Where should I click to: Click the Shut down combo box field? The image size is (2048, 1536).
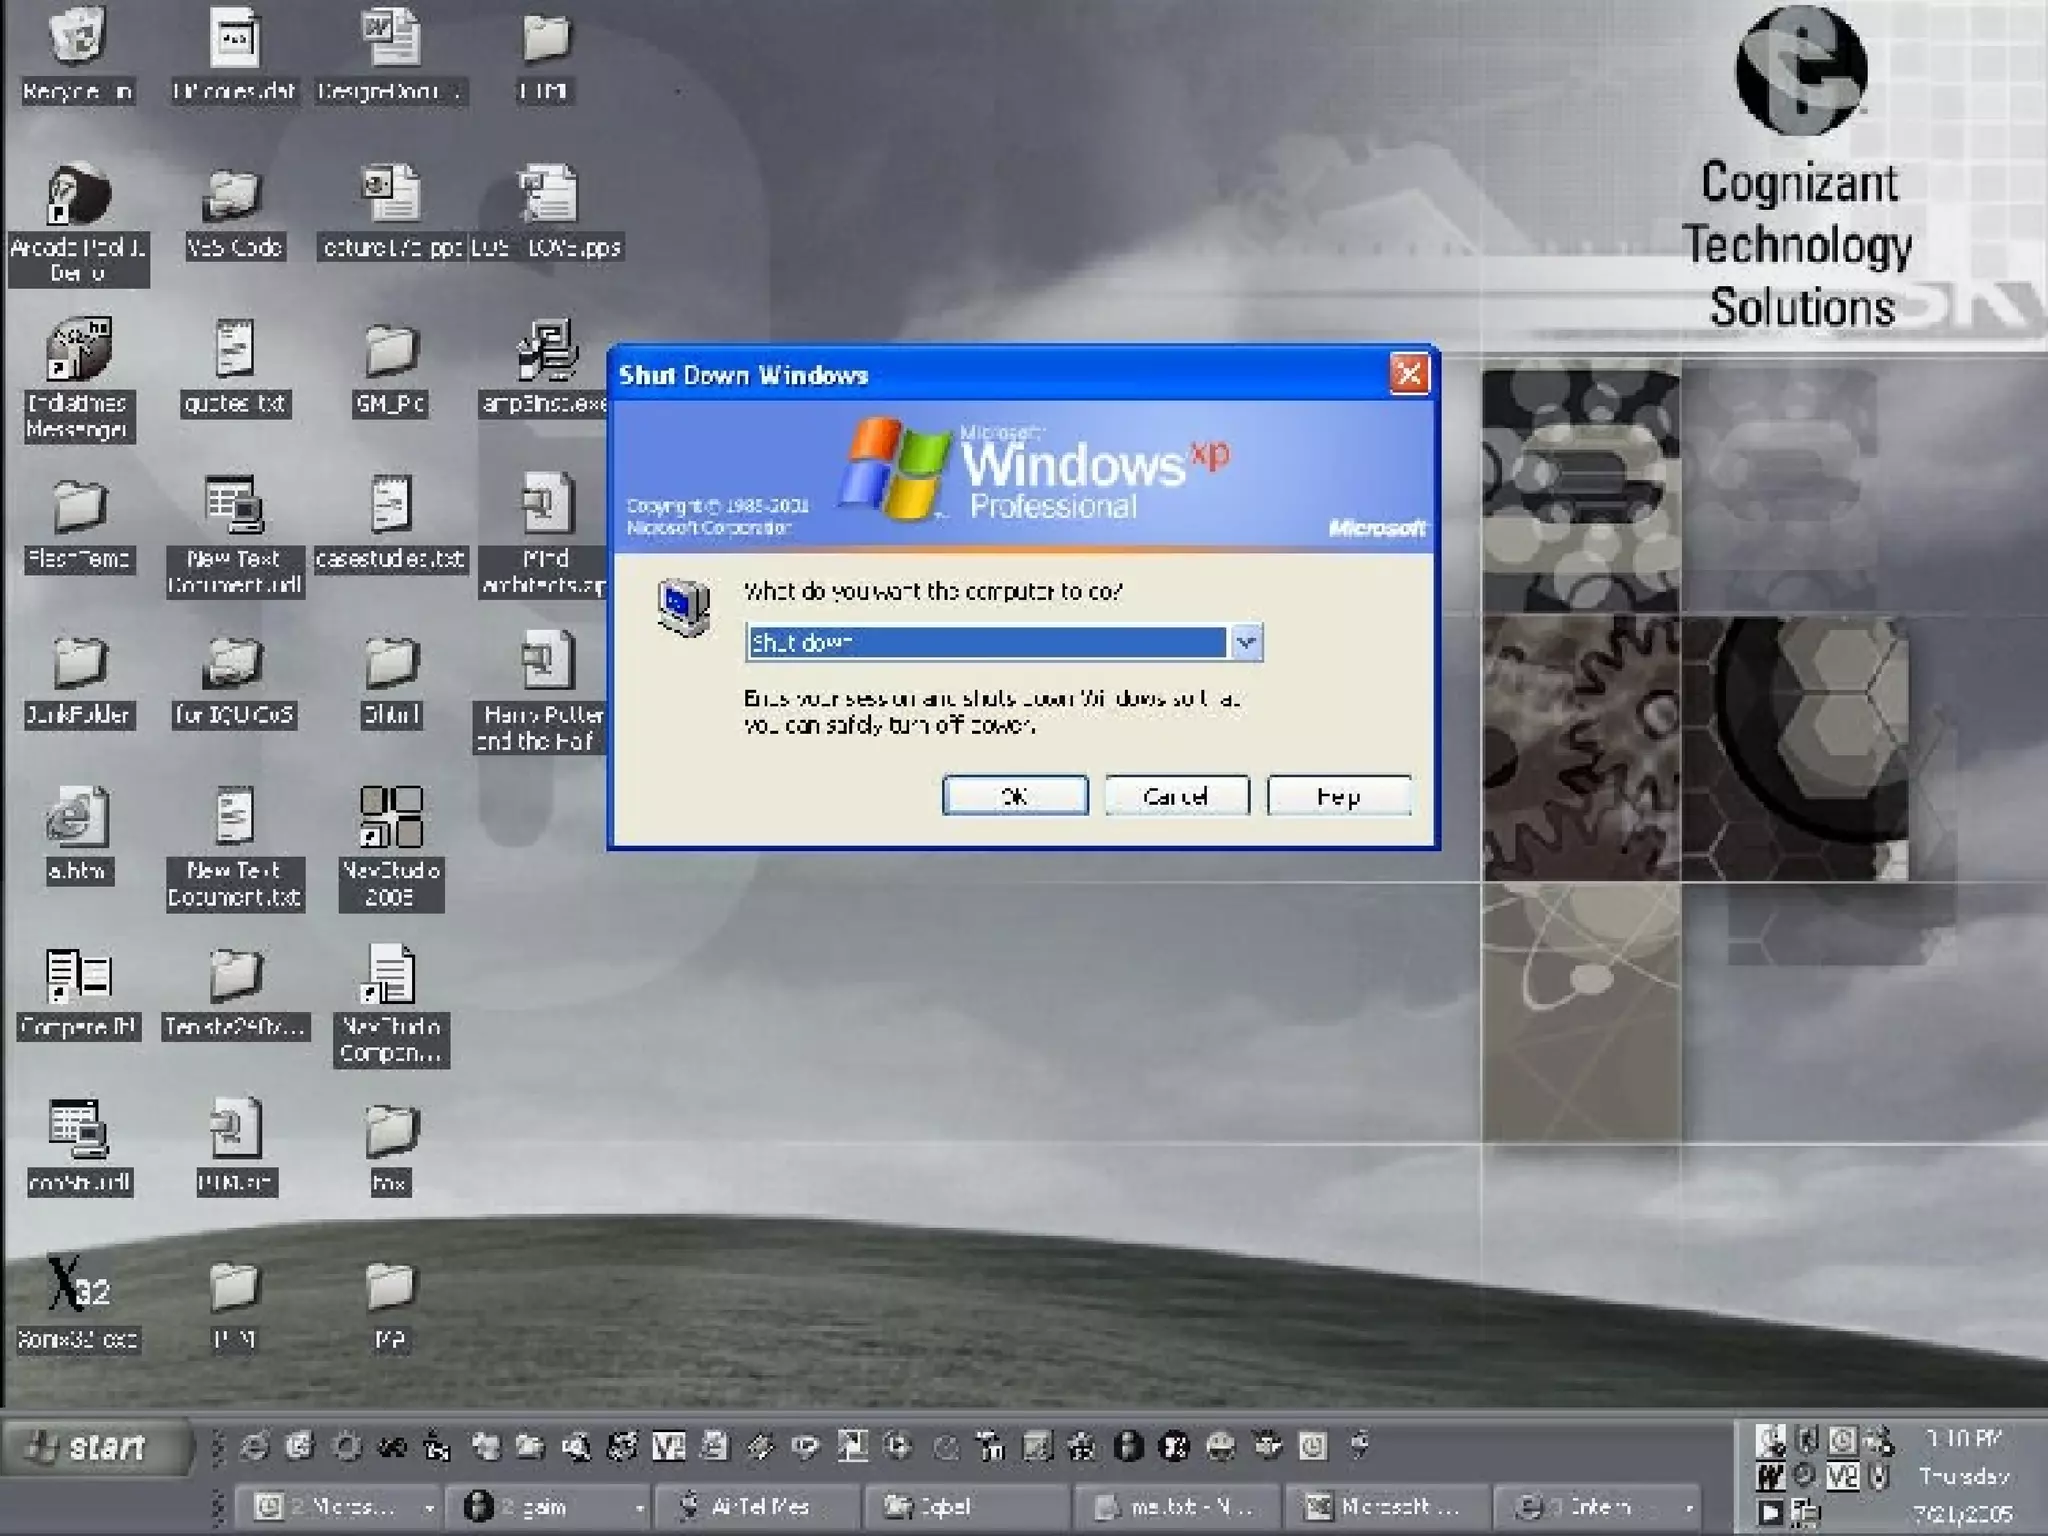[x=986, y=642]
